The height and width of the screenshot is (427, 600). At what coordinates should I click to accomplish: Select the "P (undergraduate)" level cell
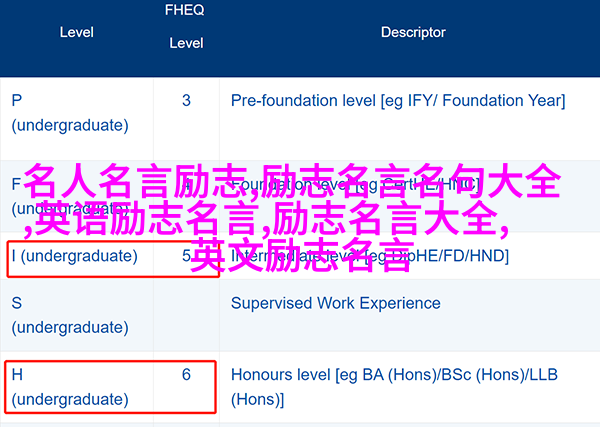coord(70,113)
